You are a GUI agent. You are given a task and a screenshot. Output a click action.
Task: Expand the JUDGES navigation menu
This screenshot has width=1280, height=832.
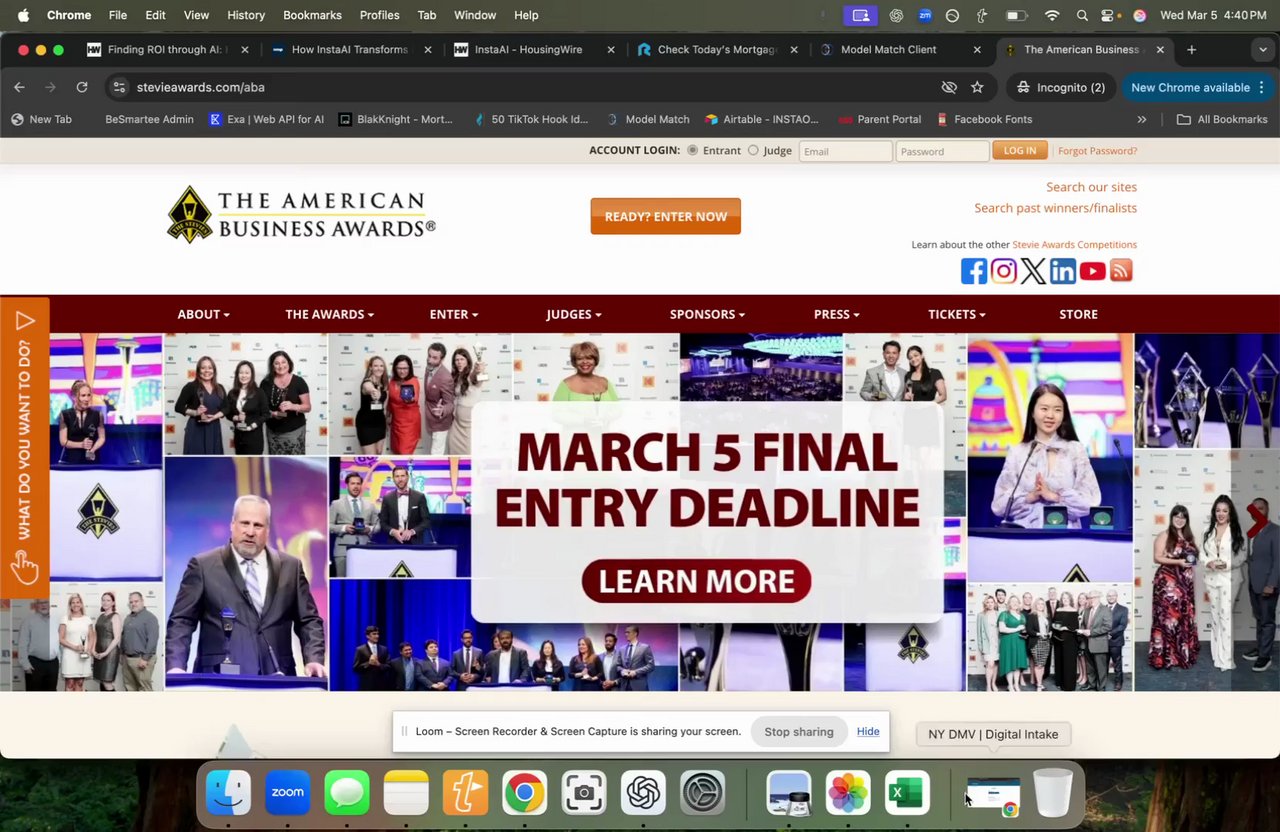pos(574,314)
